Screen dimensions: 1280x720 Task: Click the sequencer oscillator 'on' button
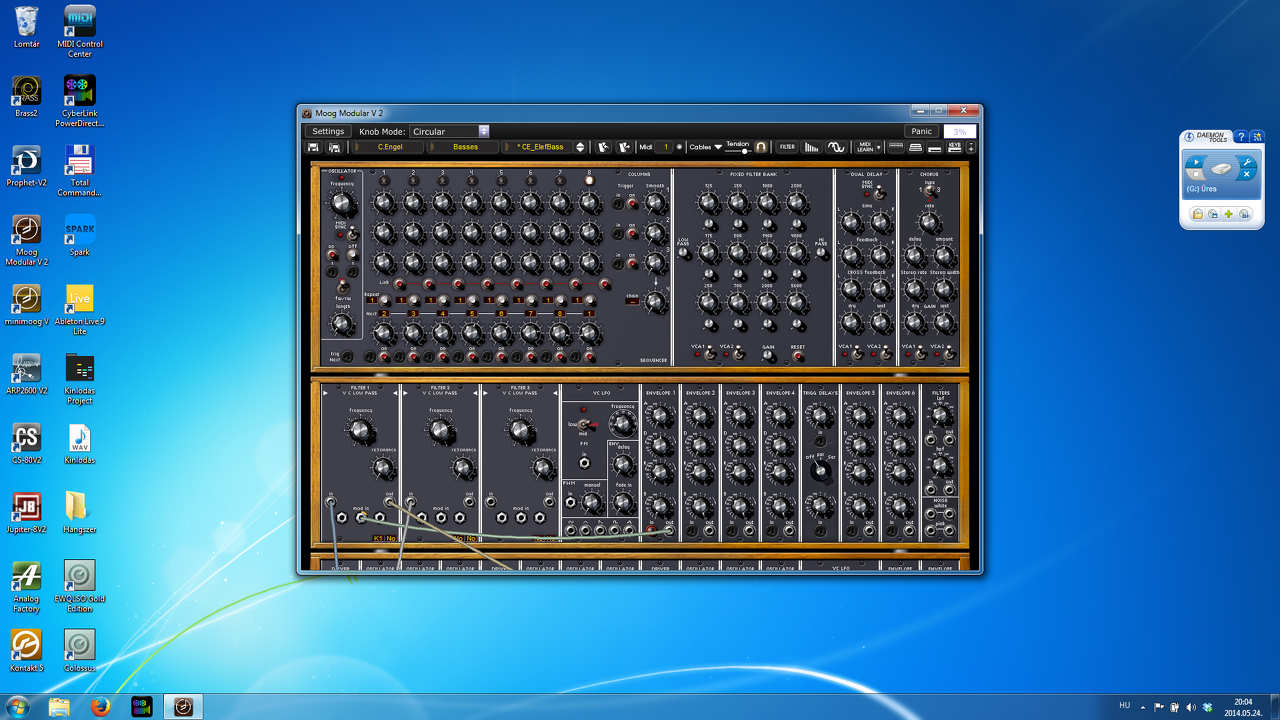coord(332,256)
